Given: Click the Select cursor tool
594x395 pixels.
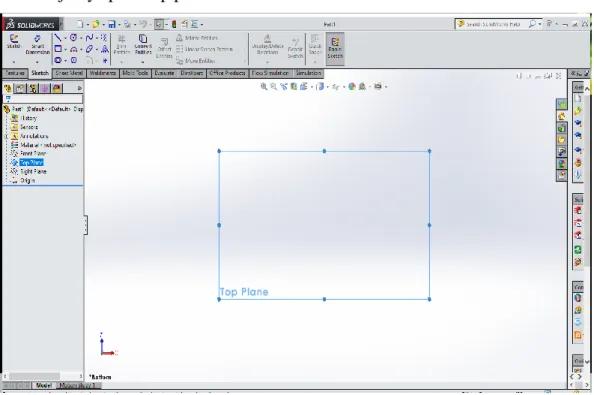Looking at the screenshot, I should click(x=159, y=24).
